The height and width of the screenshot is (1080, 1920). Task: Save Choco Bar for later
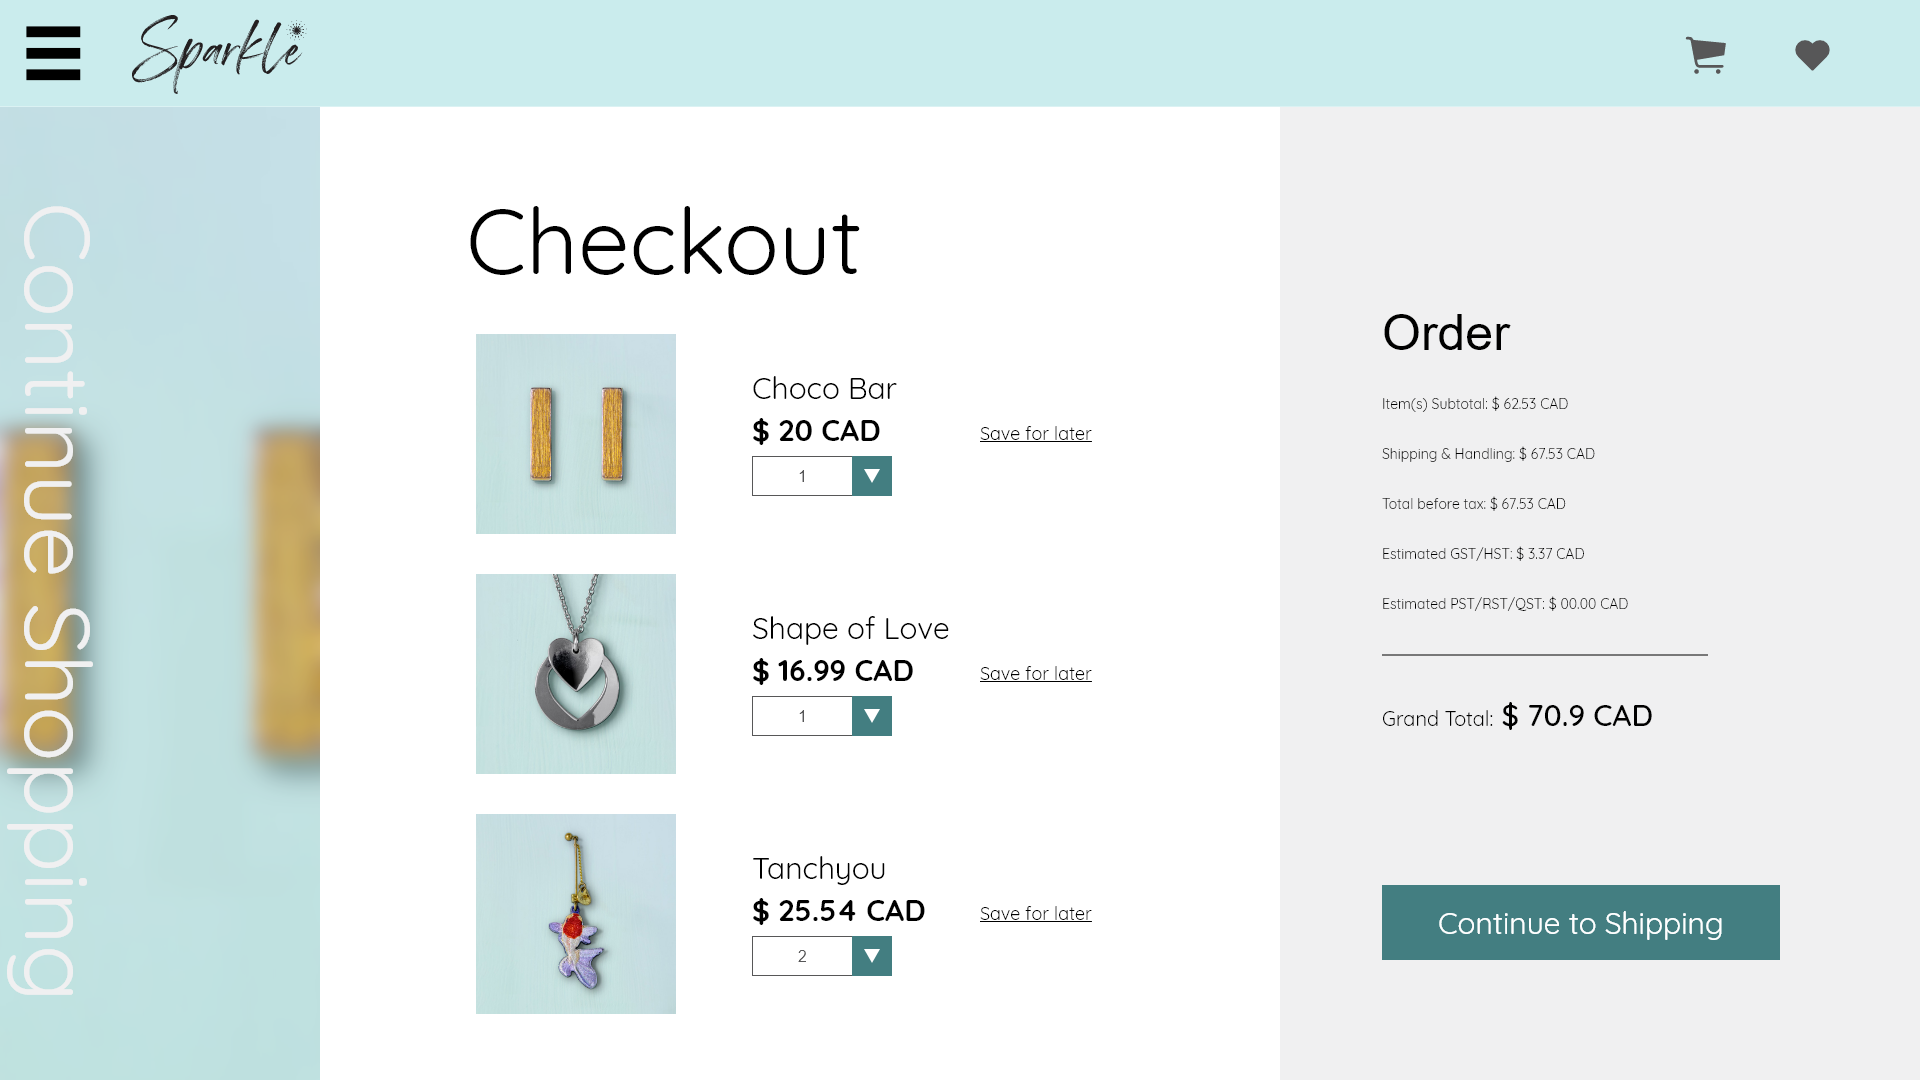point(1035,434)
